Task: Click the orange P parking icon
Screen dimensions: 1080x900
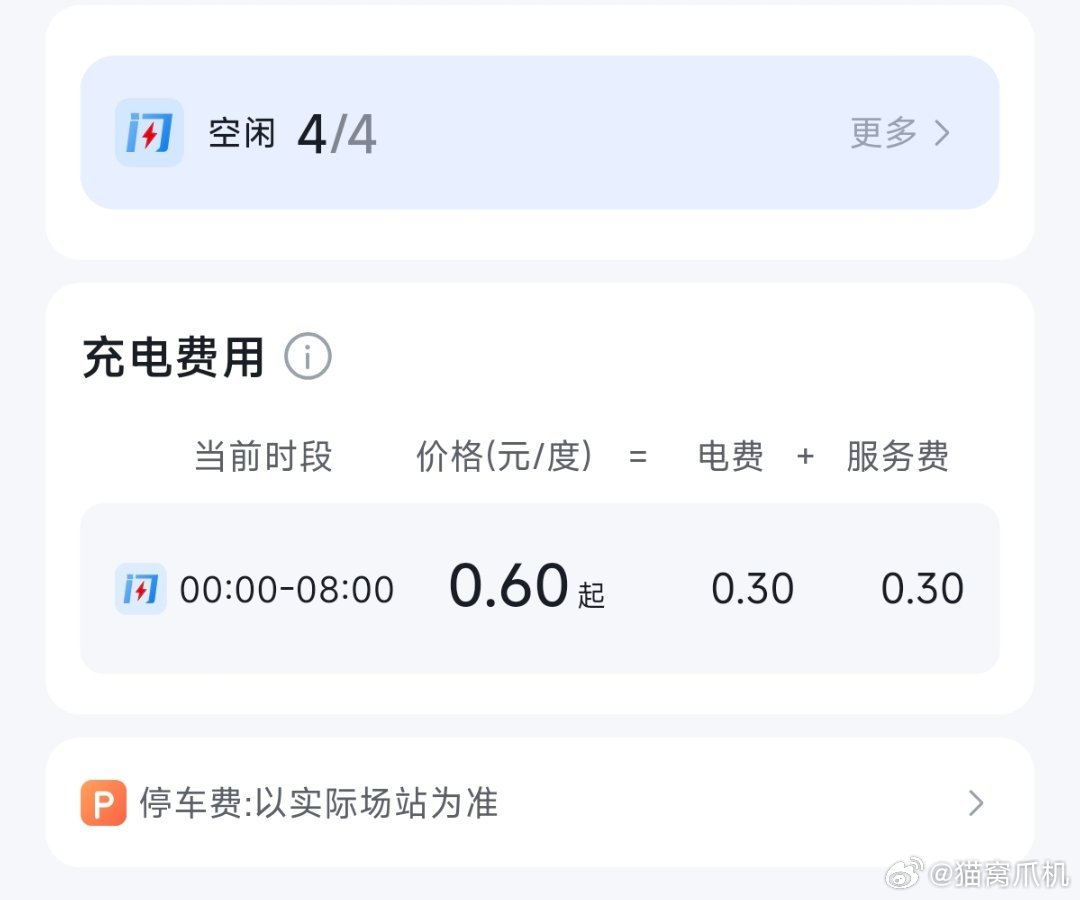Action: [x=103, y=803]
